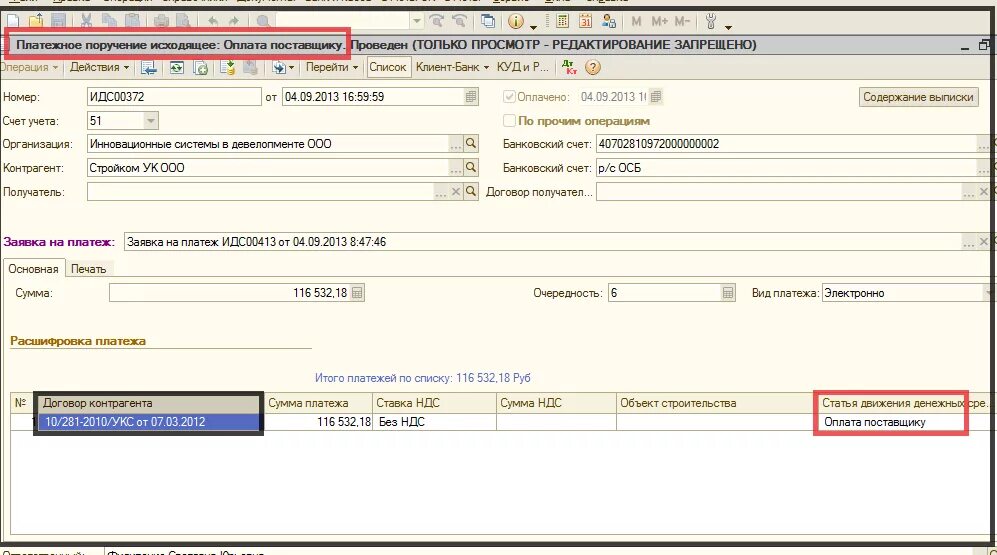The height and width of the screenshot is (555, 997).
Task: Click the Help question mark icon
Action: [x=593, y=67]
